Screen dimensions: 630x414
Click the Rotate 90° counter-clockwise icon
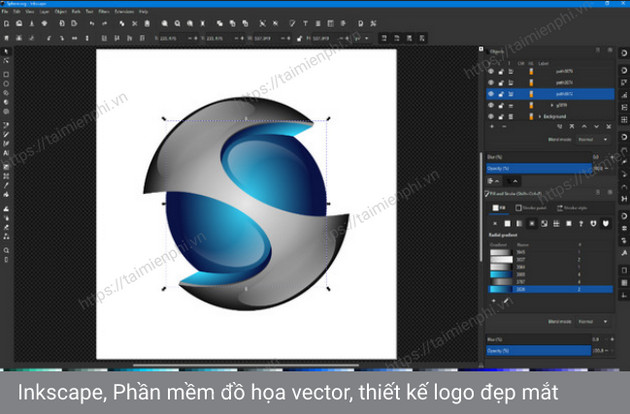49,38
